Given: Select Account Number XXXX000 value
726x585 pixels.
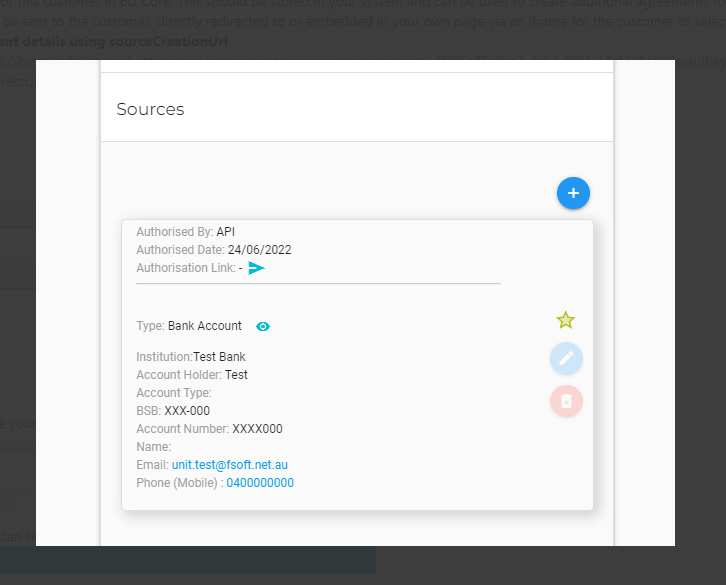Looking at the screenshot, I should pos(257,429).
